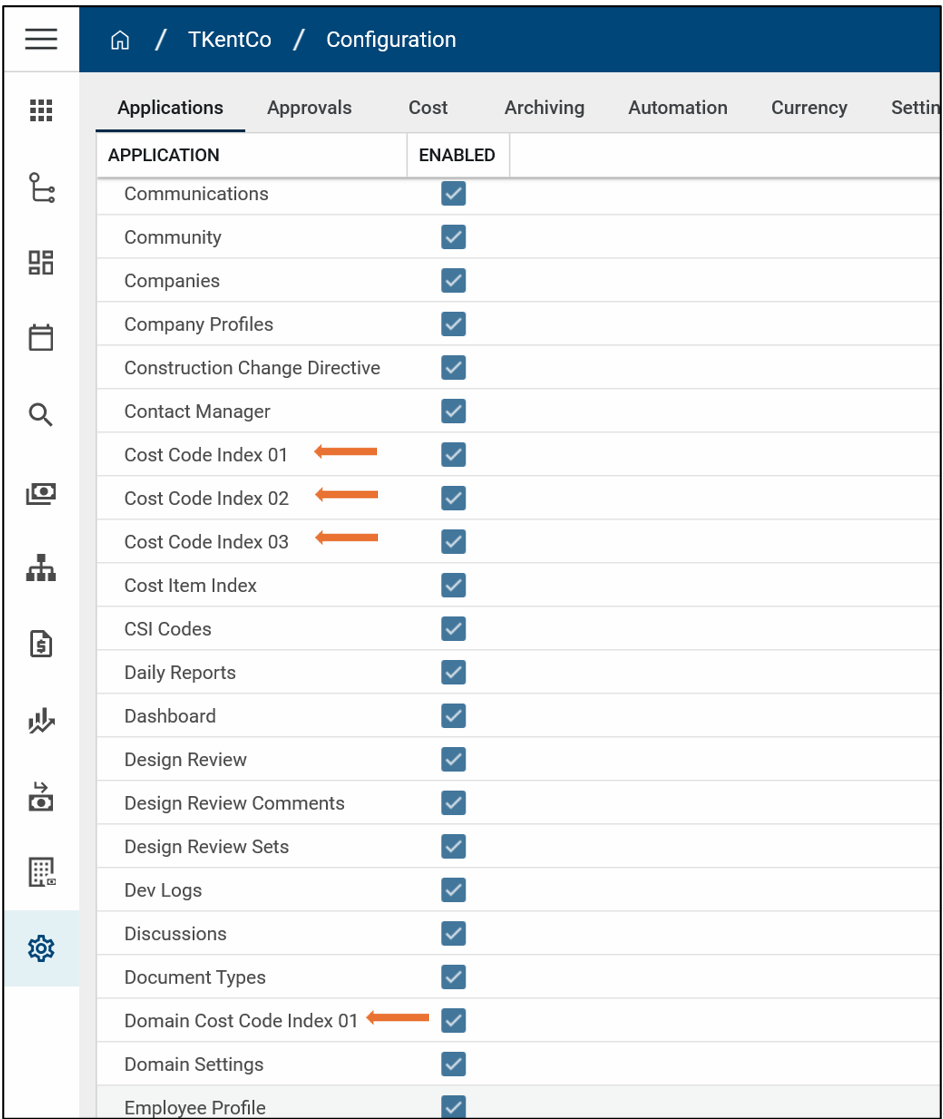The width and height of the screenshot is (943, 1119).
Task: Click the search magnifier icon in sidebar
Action: click(41, 414)
